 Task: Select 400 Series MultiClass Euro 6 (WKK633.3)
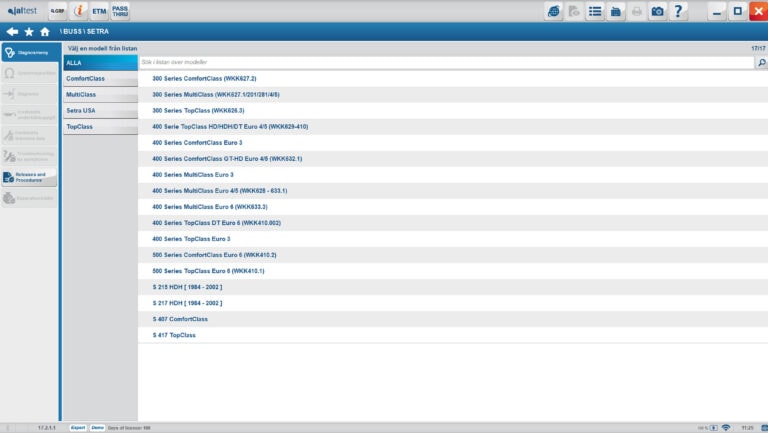tap(453, 207)
